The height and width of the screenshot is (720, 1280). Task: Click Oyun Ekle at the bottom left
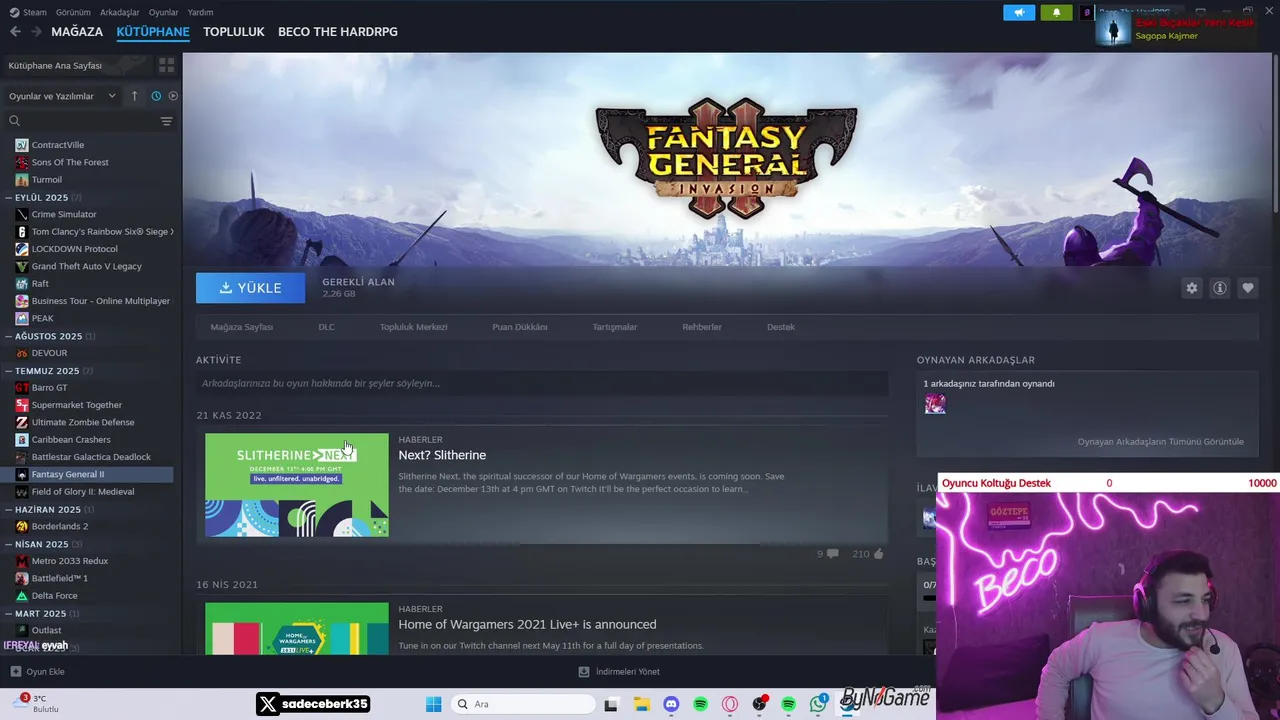click(x=37, y=672)
